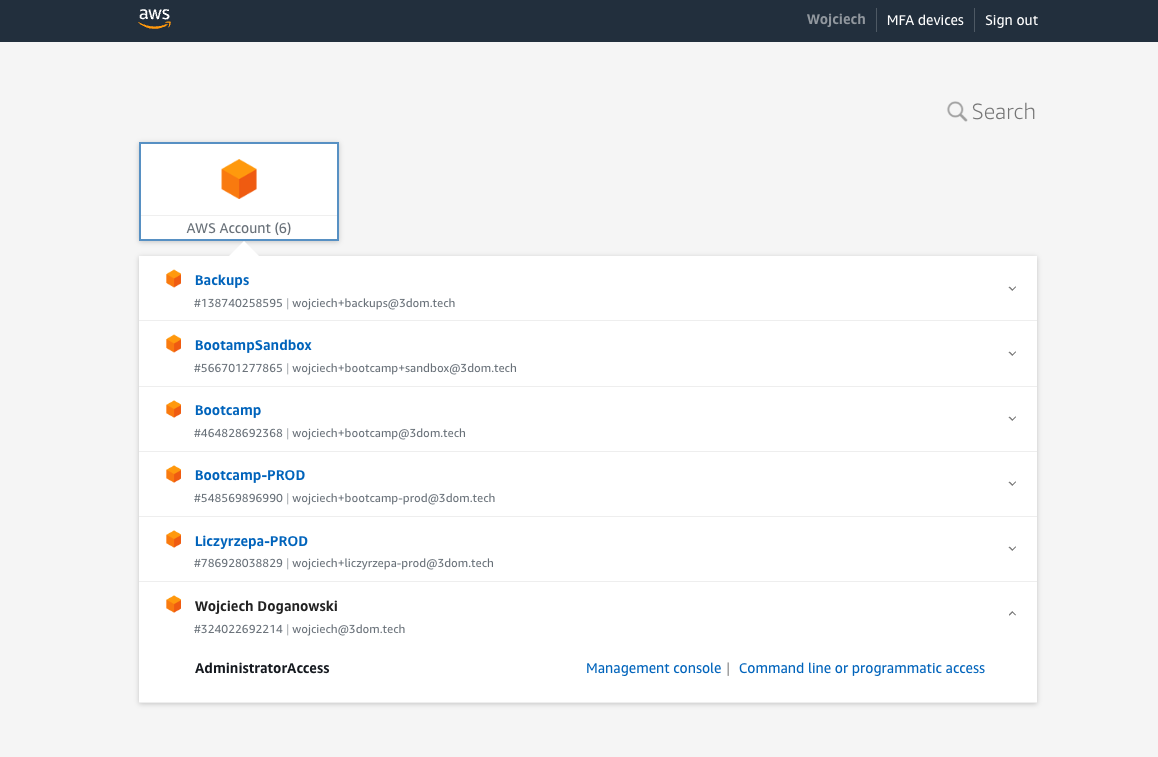Click email wojciech+bootcamp+sandbox@3dom.tech
The image size is (1158, 757).
tap(404, 368)
